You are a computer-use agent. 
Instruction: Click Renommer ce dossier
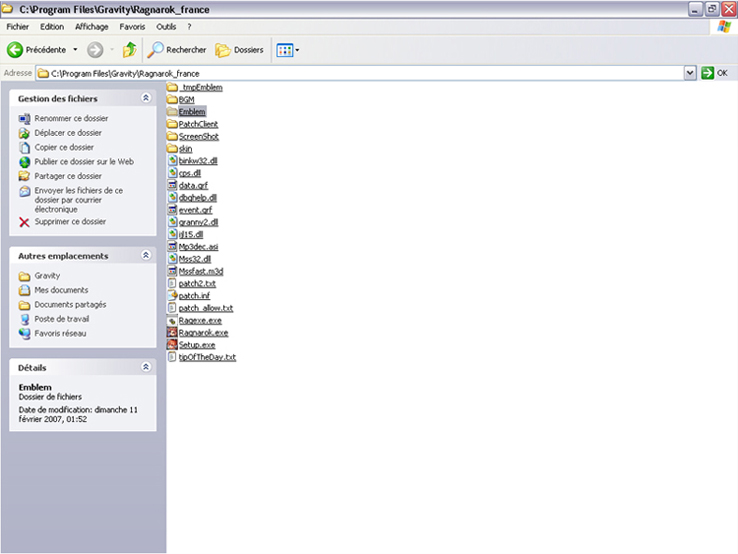point(71,118)
